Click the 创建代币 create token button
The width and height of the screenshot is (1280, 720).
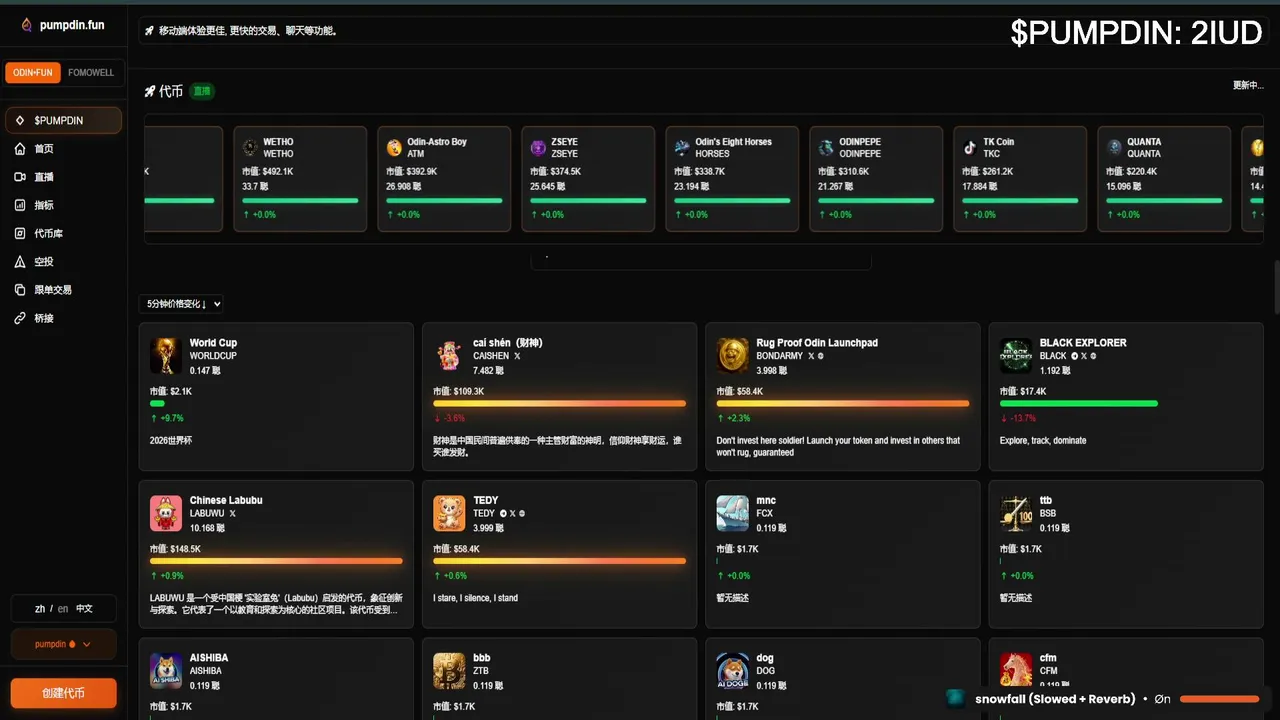pos(63,693)
